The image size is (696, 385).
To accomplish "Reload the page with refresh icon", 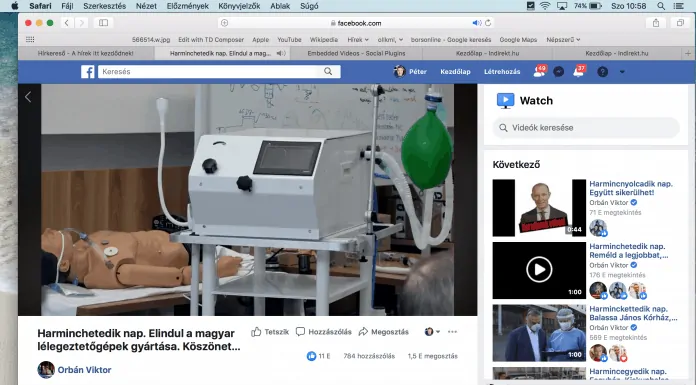I will (x=488, y=23).
